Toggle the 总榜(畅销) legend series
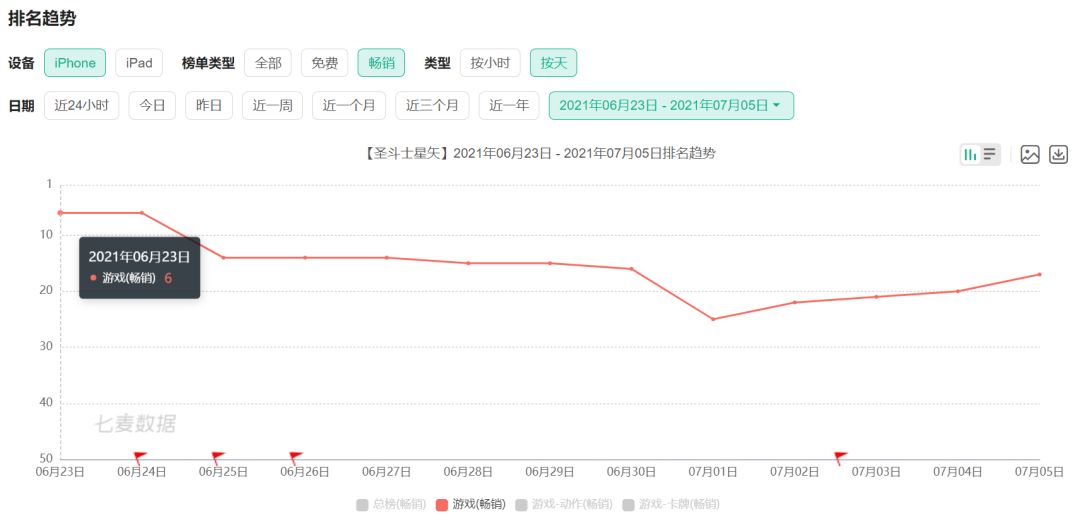The image size is (1080, 523). (391, 504)
